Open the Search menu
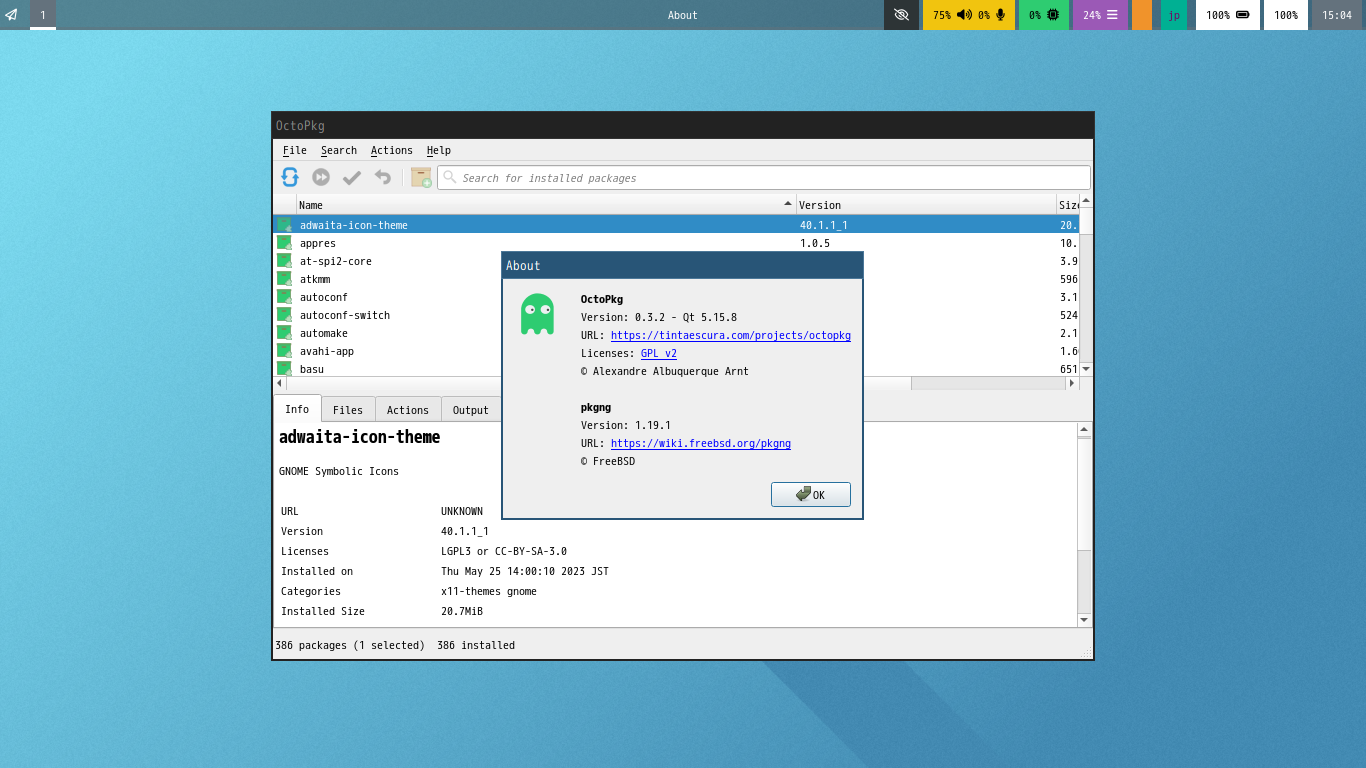 tap(339, 150)
